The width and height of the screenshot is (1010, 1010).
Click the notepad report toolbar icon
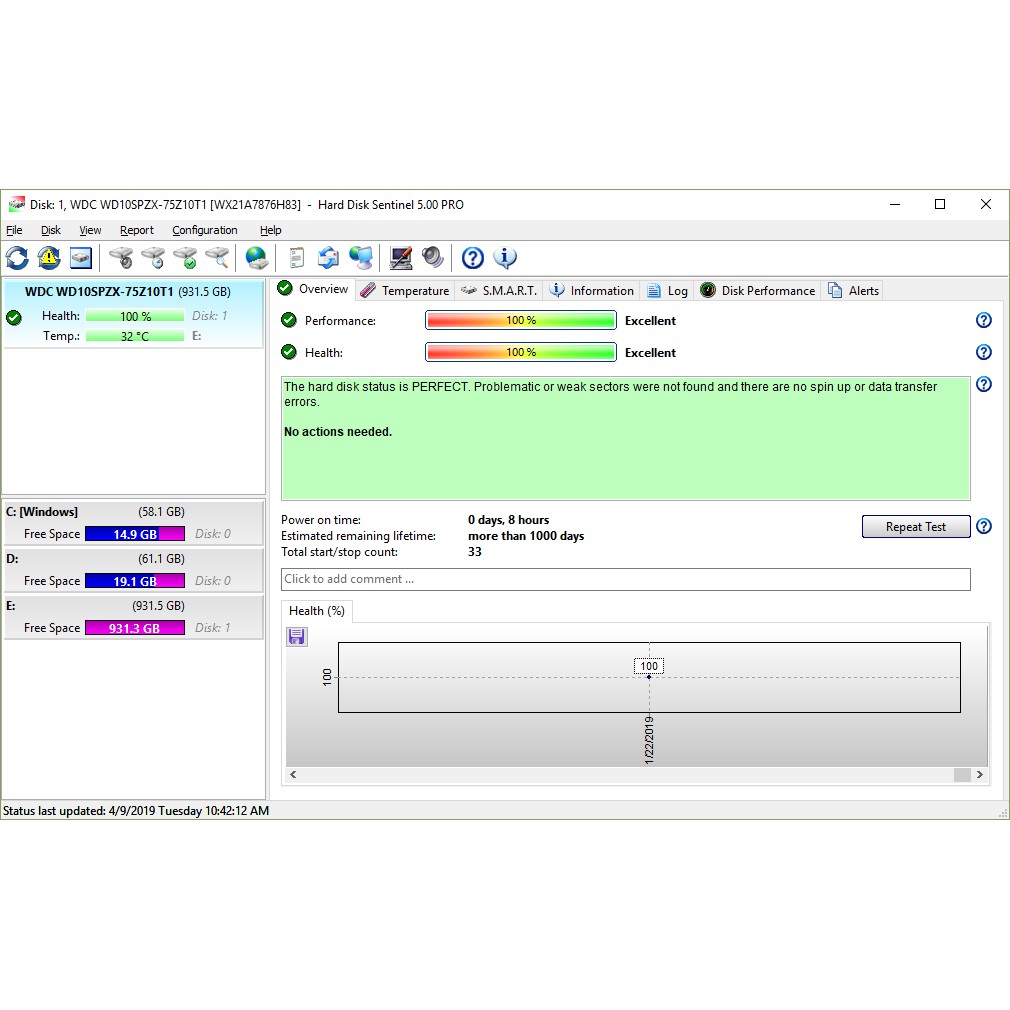(296, 258)
